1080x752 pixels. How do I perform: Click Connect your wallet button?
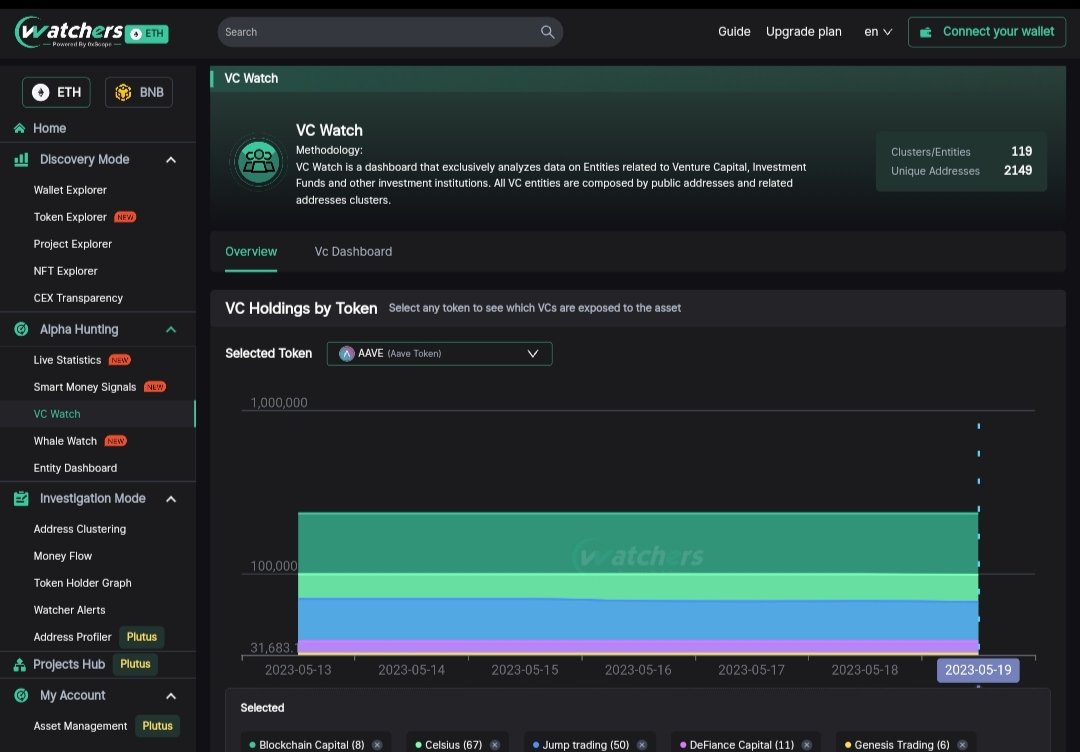point(987,32)
